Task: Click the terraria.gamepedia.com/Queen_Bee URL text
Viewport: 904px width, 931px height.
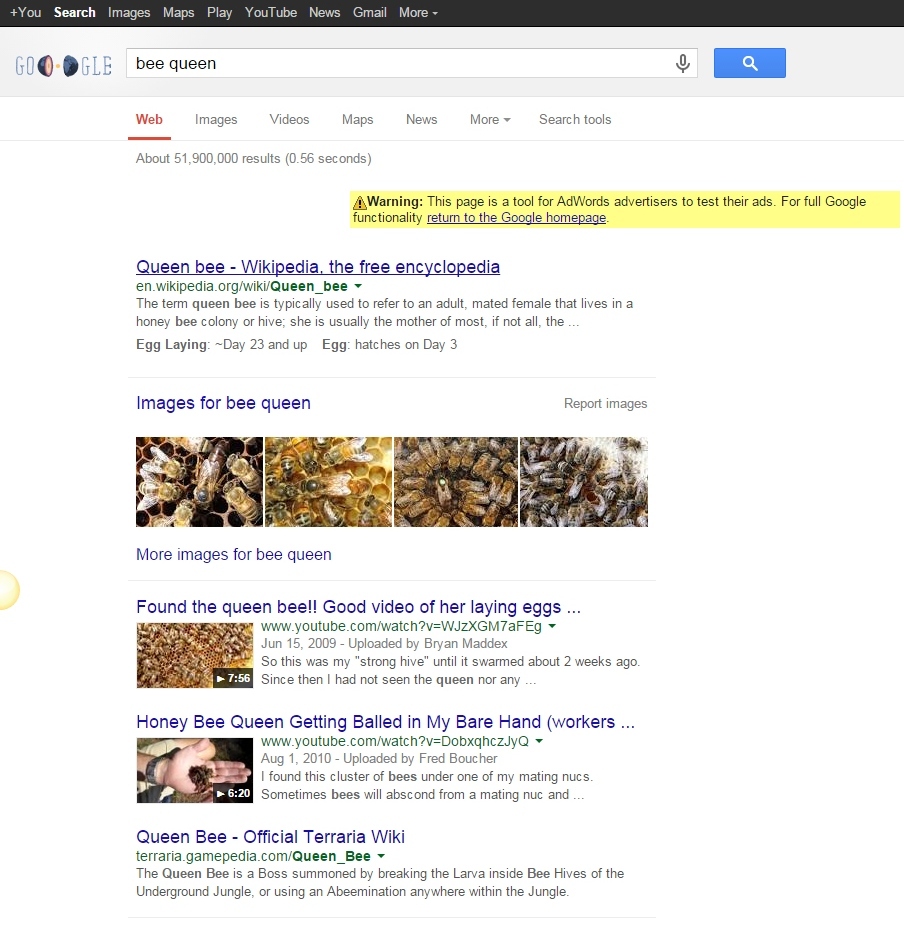Action: point(253,856)
